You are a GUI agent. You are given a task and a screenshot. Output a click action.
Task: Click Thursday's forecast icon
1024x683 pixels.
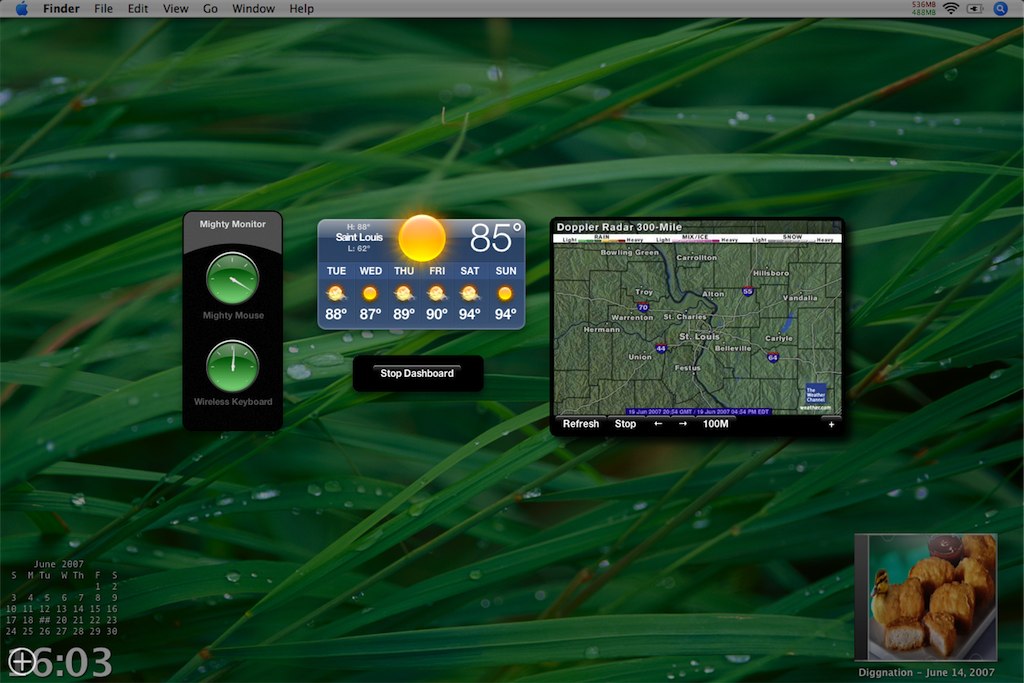click(x=404, y=293)
